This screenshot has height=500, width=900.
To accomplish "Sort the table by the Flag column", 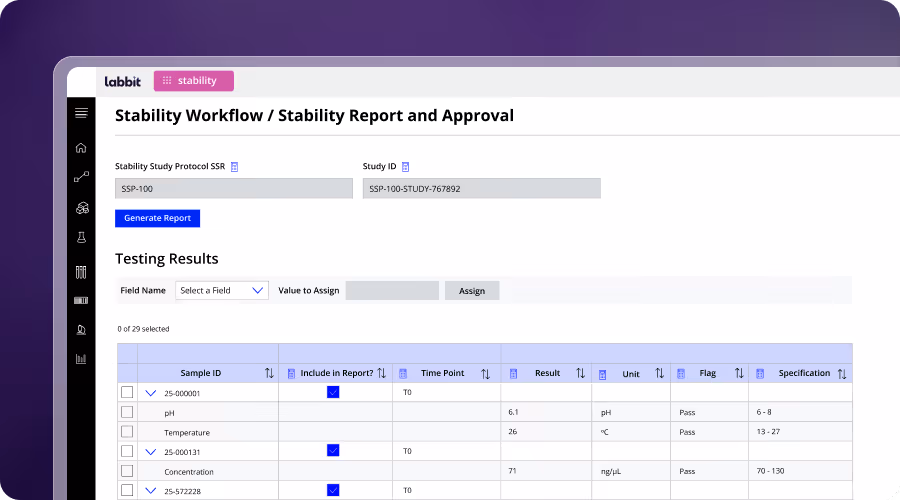I will 739,373.
